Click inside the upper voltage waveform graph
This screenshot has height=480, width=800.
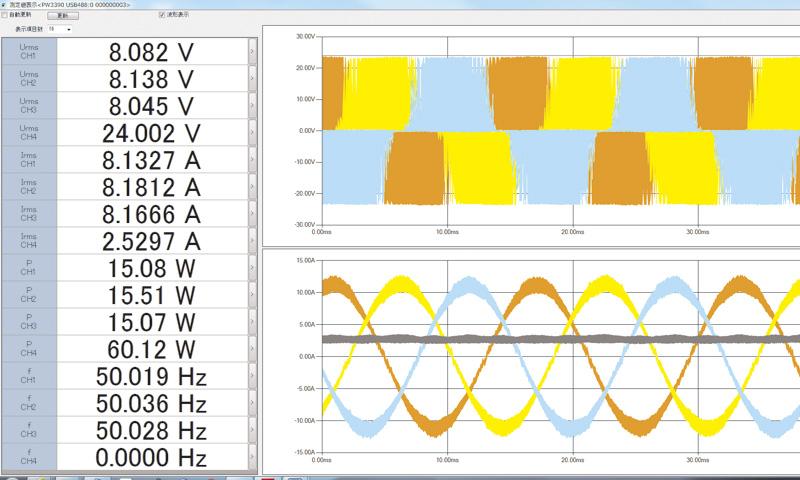tap(550, 130)
